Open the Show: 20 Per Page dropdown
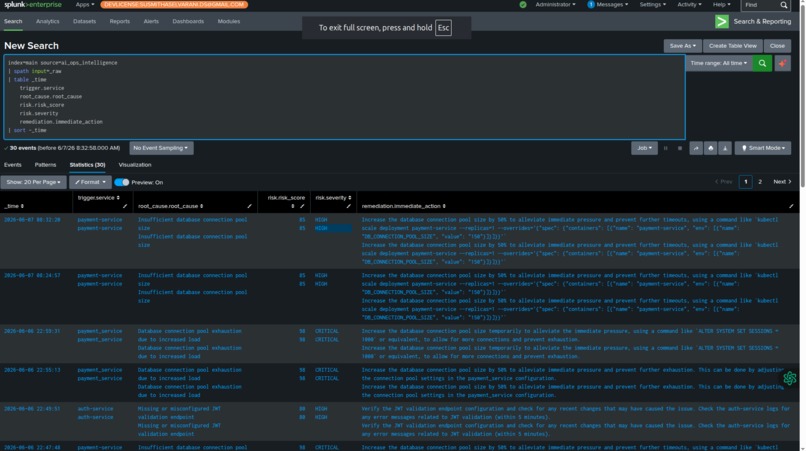 point(33,182)
